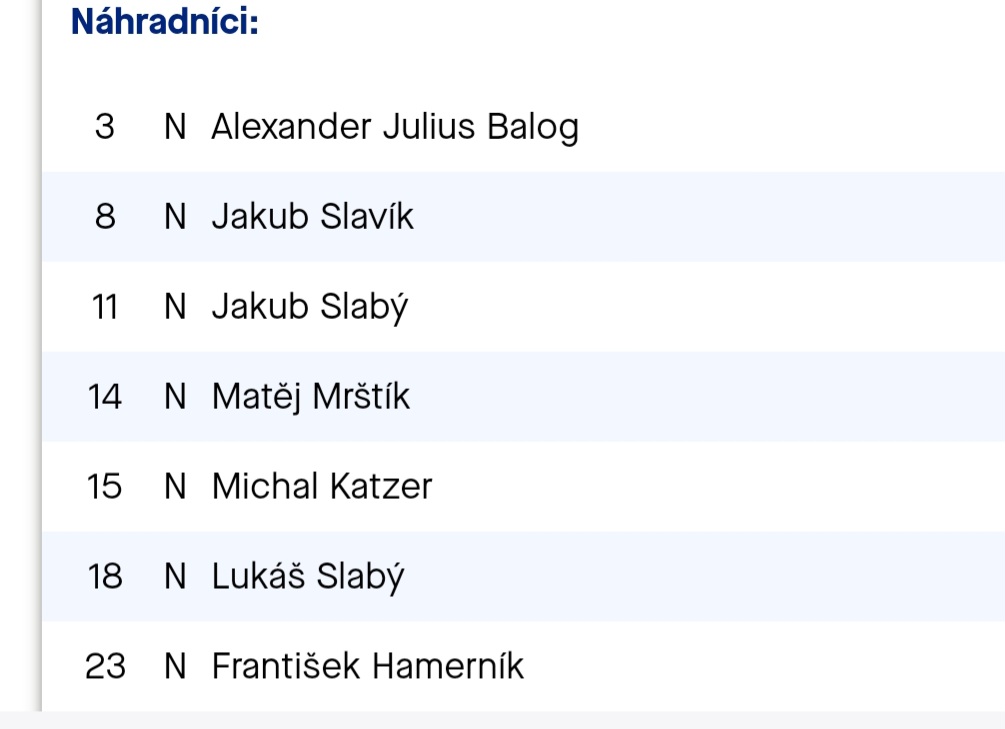The width and height of the screenshot is (1005, 729).
Task: Select Jakub Slabý substitute name
Action: 310,307
